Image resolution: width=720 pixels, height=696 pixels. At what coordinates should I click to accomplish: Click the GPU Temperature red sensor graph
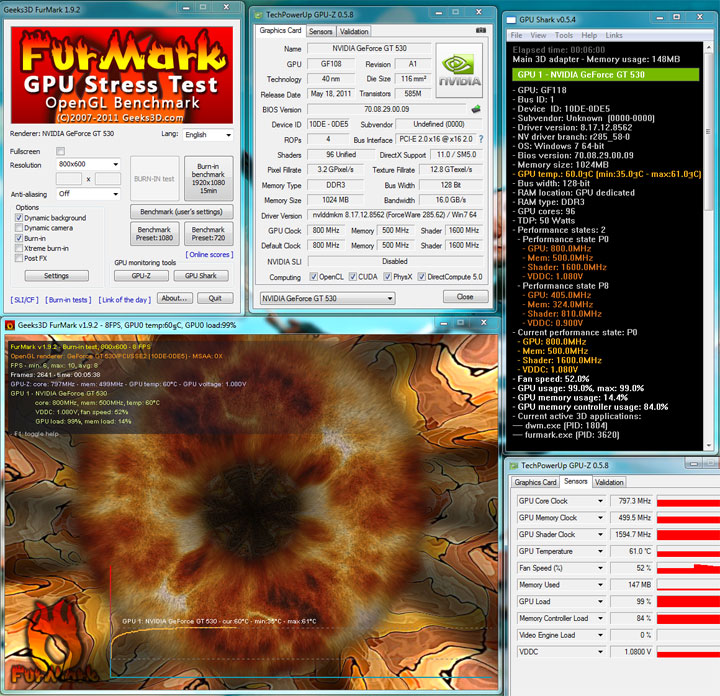[x=688, y=553]
